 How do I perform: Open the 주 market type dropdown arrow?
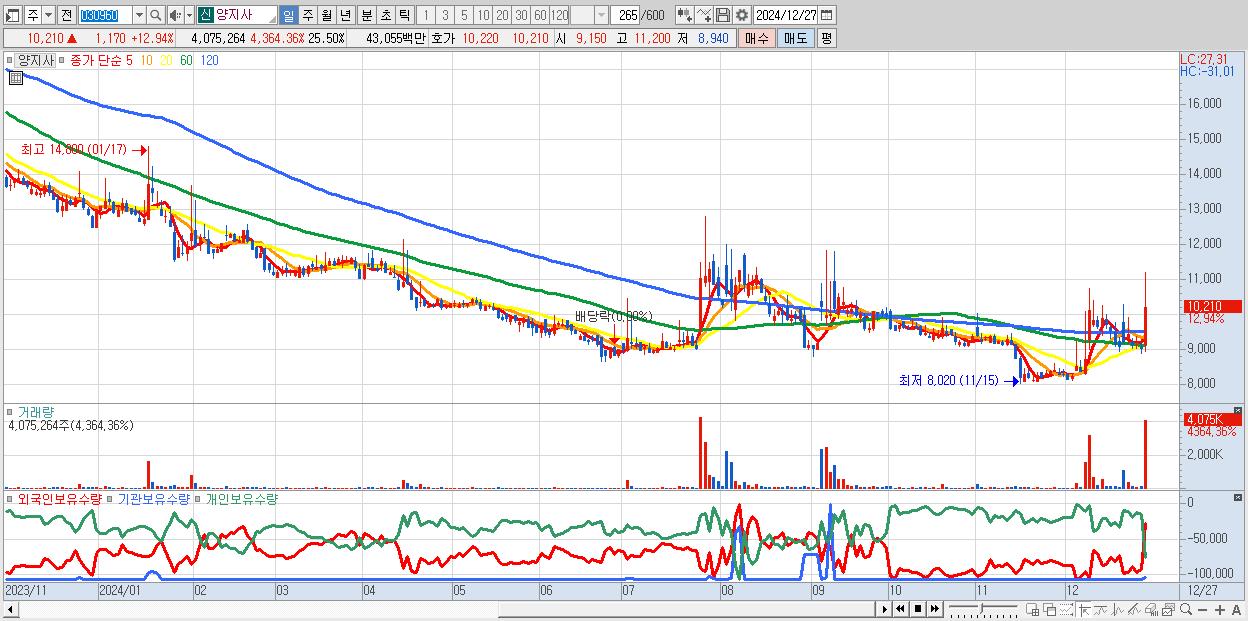point(49,15)
